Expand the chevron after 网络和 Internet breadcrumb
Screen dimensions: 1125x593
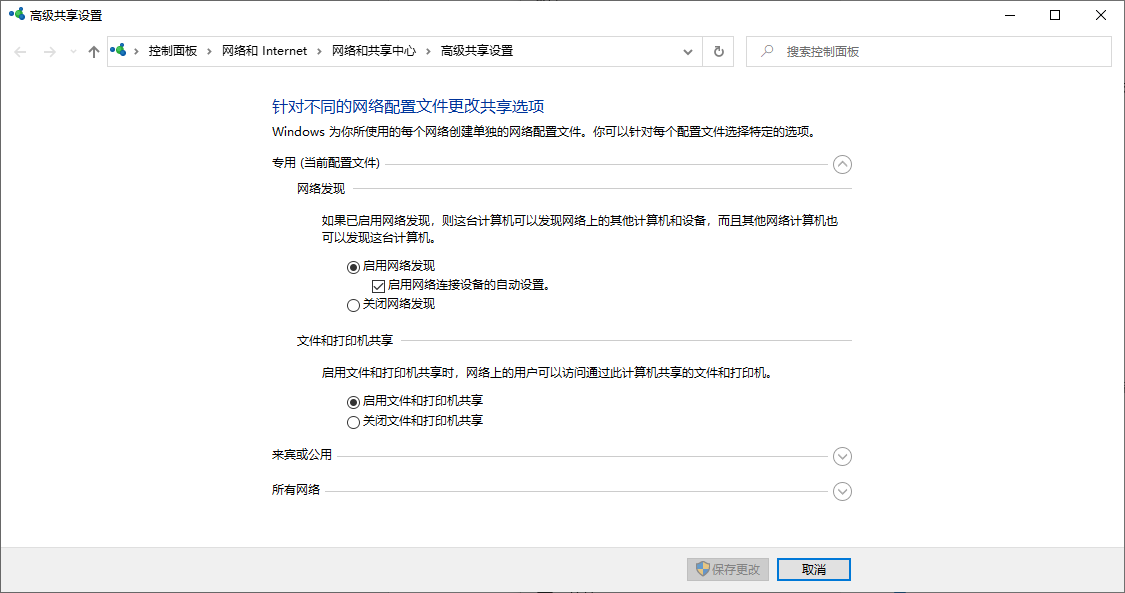click(319, 51)
